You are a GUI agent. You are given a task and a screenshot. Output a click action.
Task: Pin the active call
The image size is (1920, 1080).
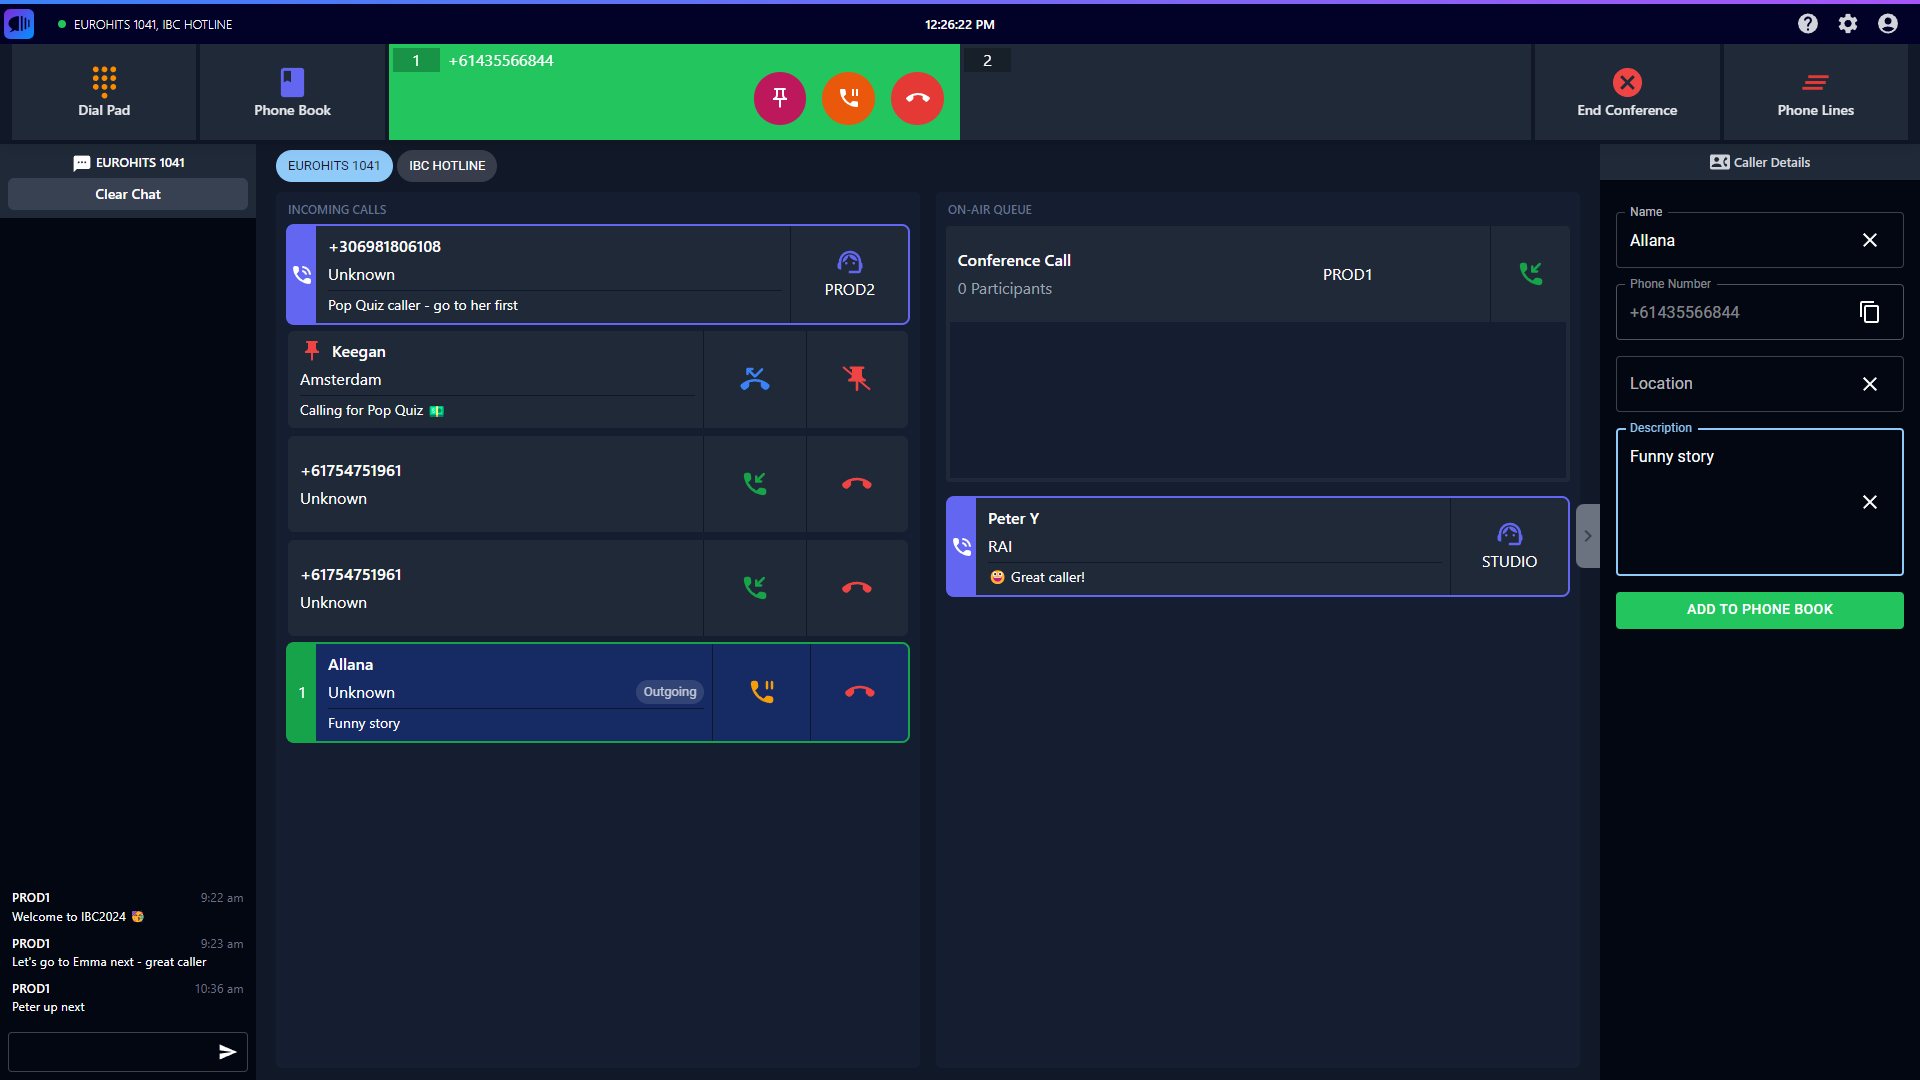click(x=779, y=98)
